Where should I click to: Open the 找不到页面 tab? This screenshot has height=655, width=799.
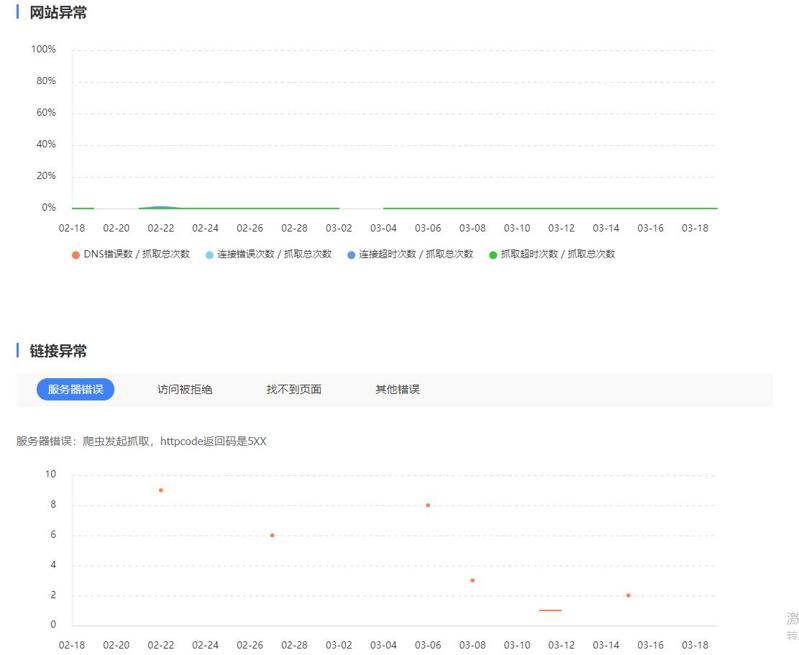click(294, 389)
